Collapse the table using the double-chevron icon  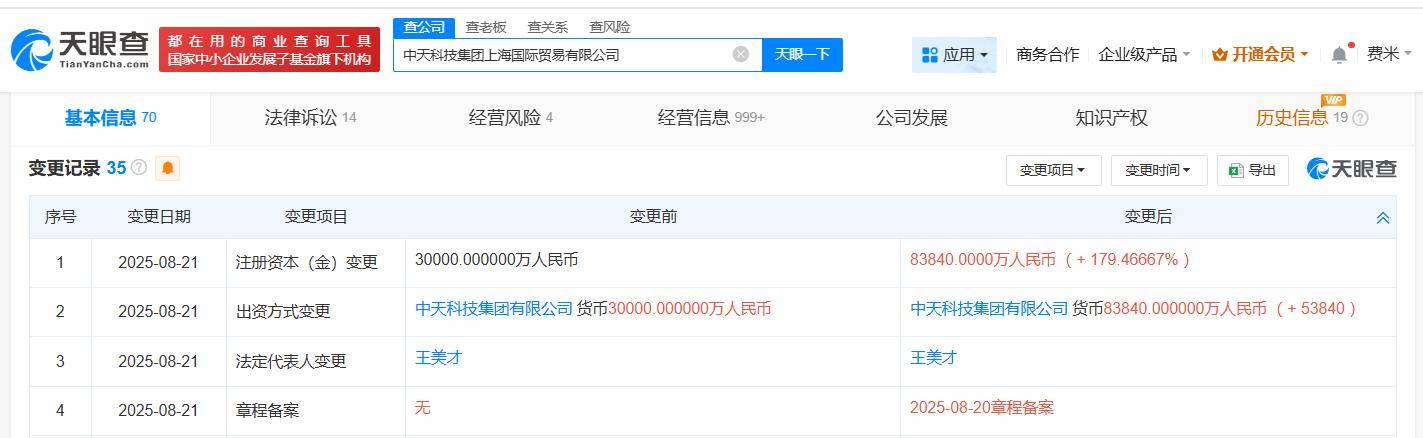pos(1383,217)
